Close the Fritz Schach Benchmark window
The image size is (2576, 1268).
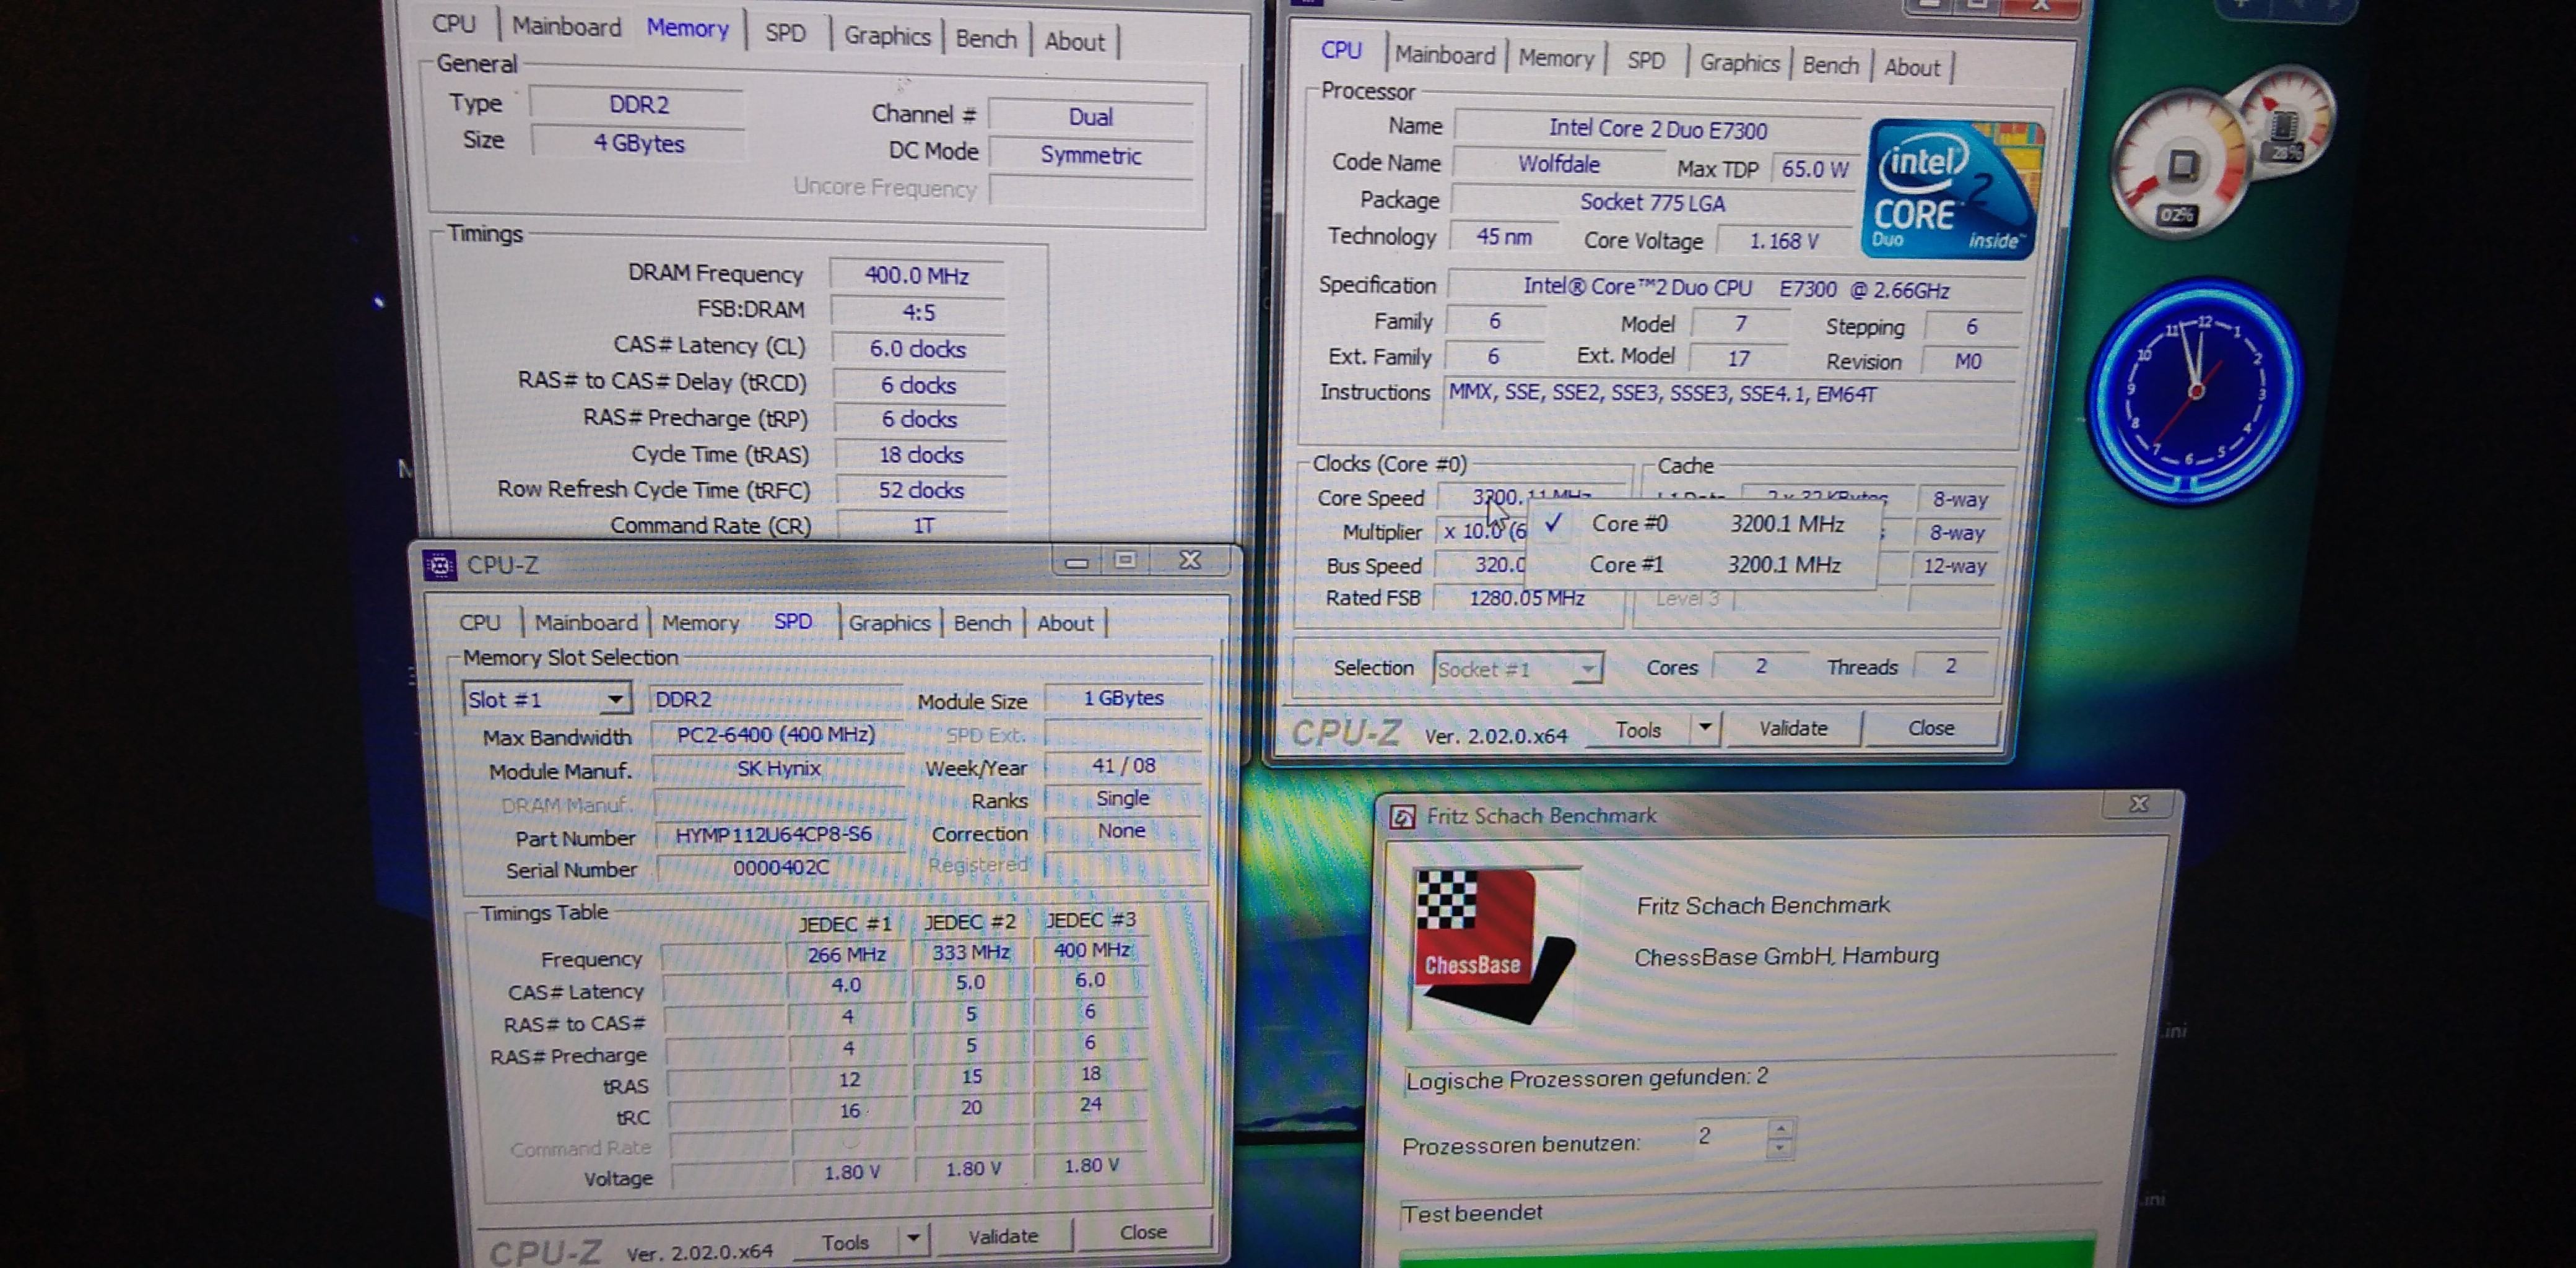[2139, 804]
